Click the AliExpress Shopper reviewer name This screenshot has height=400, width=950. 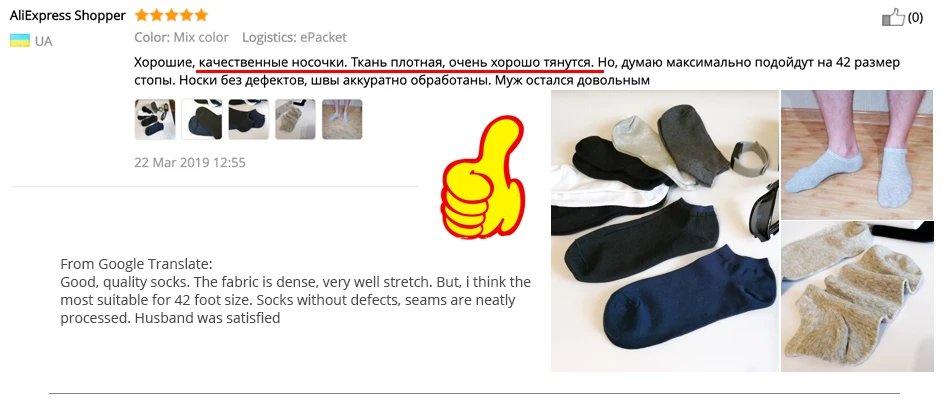[x=68, y=16]
